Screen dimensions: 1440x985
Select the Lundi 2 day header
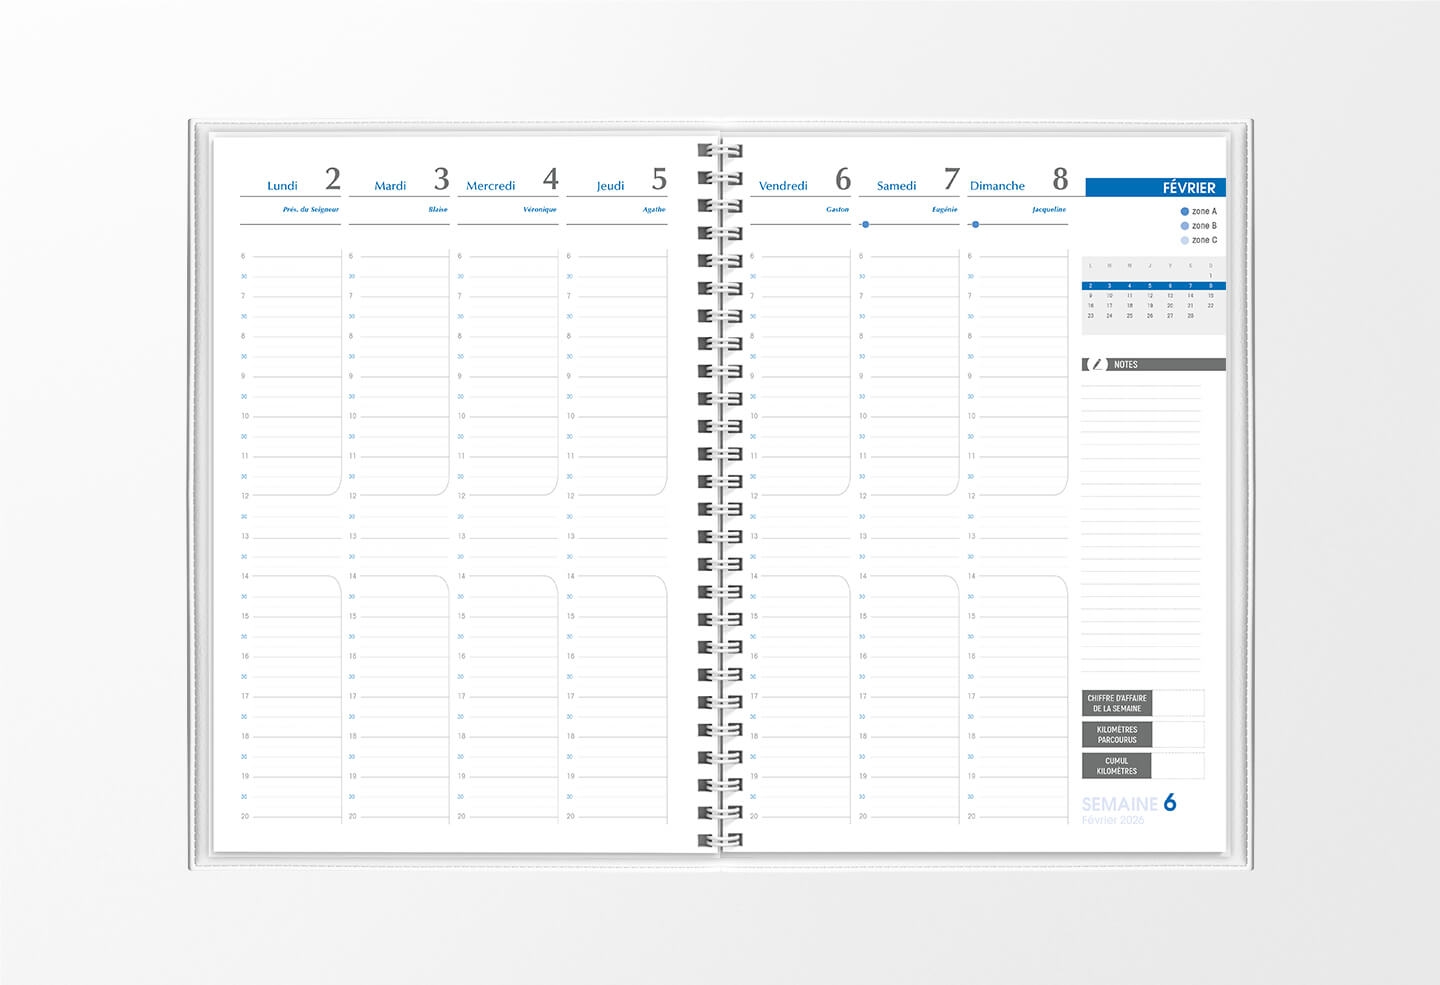point(291,182)
